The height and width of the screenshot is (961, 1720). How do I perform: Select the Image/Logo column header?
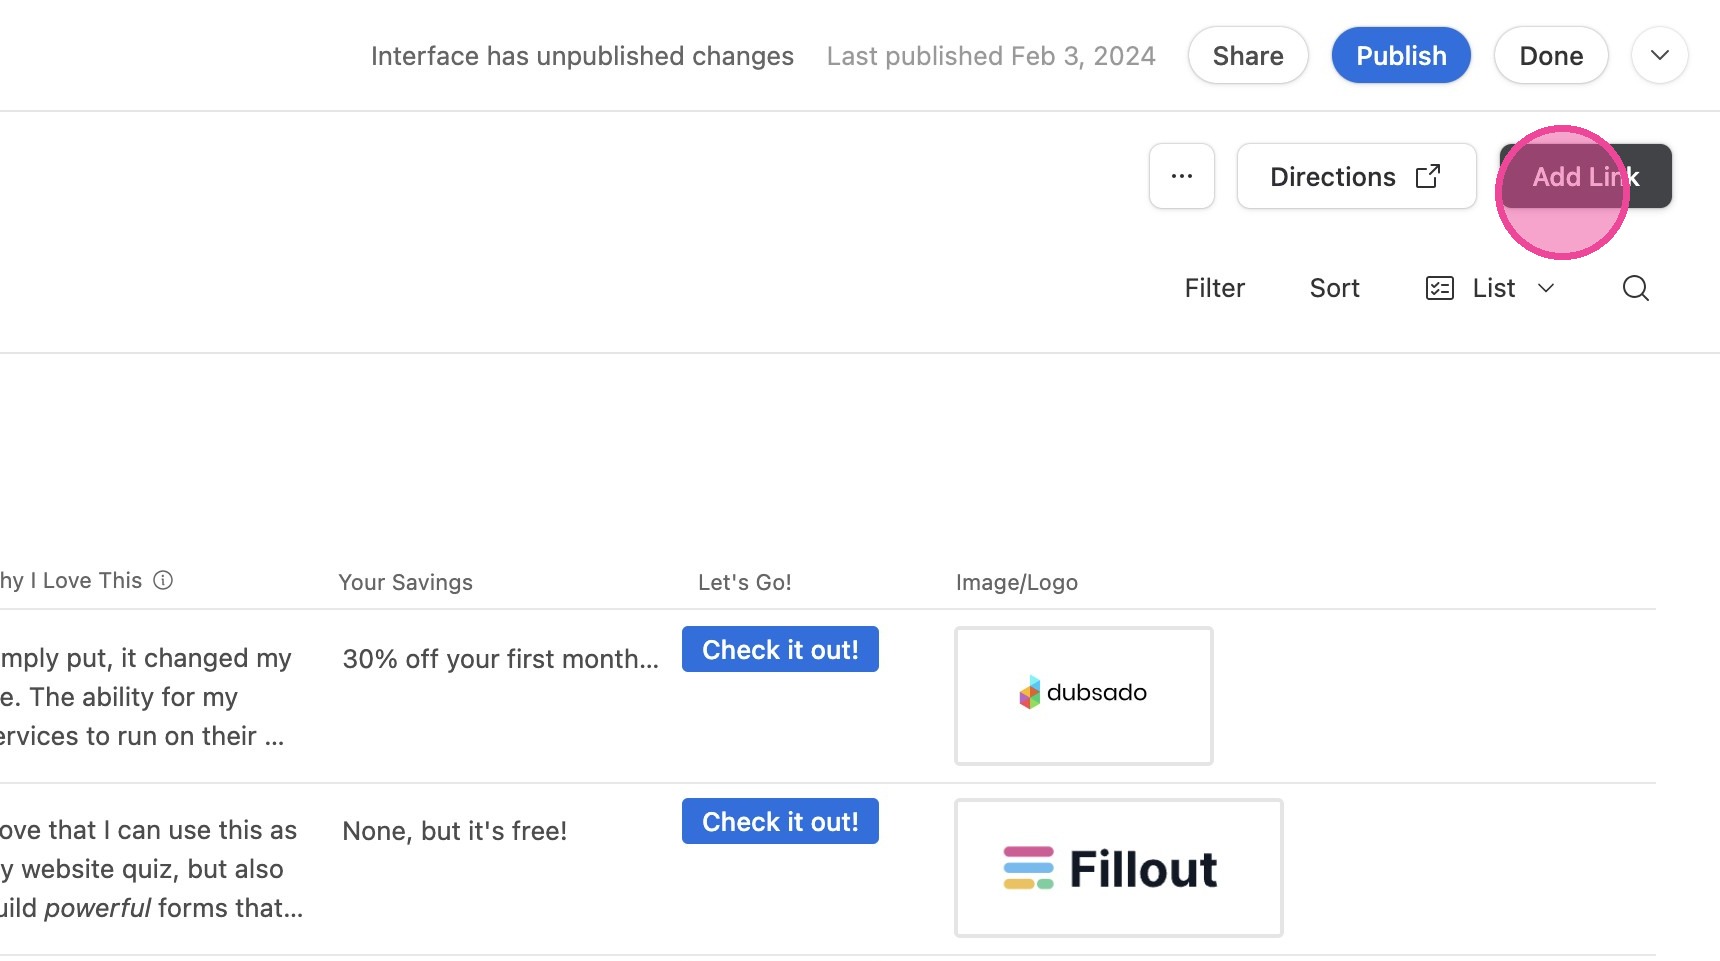[1016, 582]
